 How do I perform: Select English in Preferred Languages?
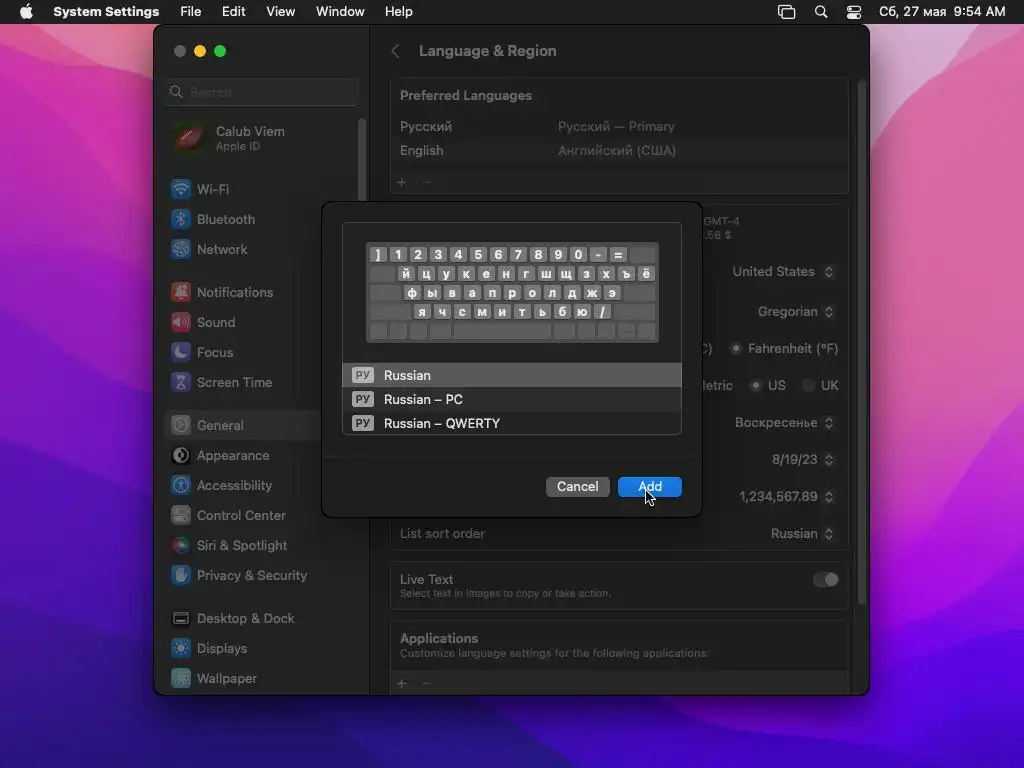(619, 150)
